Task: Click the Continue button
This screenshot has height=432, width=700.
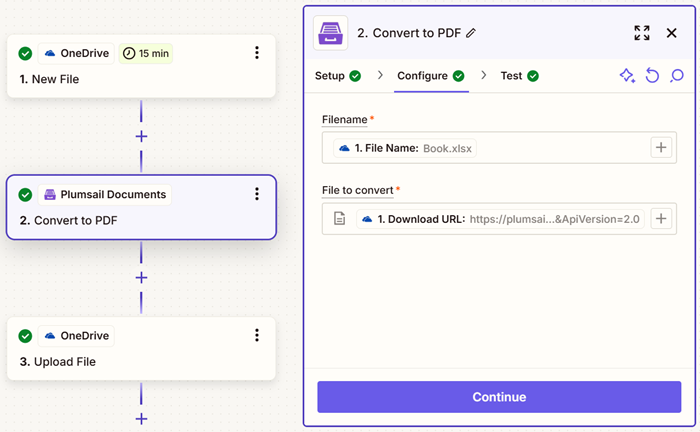Action: pos(499,397)
